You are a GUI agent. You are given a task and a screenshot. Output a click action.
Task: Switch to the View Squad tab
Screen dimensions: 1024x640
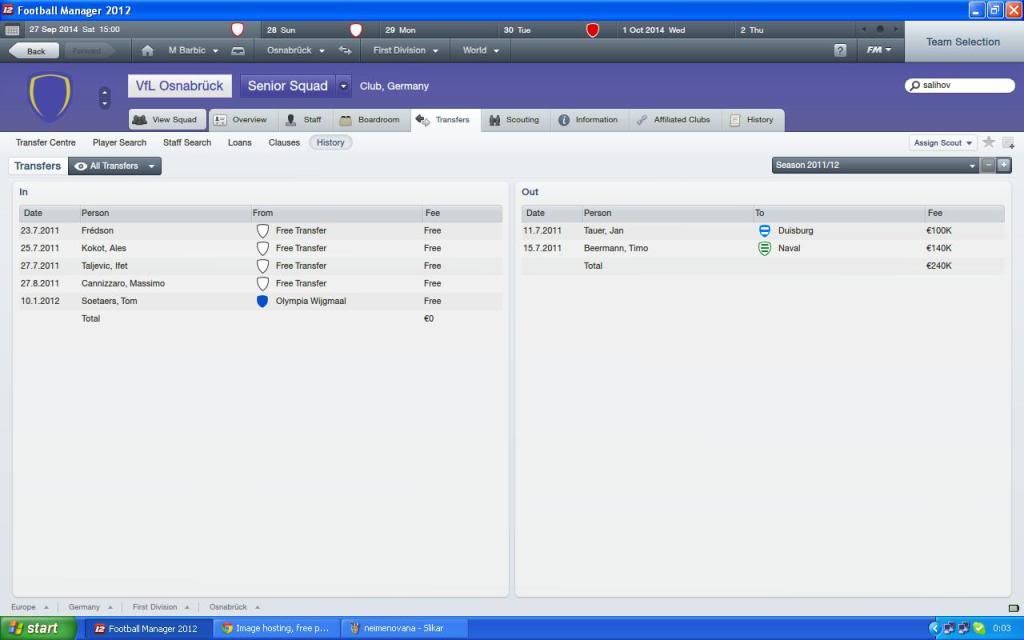tap(167, 120)
